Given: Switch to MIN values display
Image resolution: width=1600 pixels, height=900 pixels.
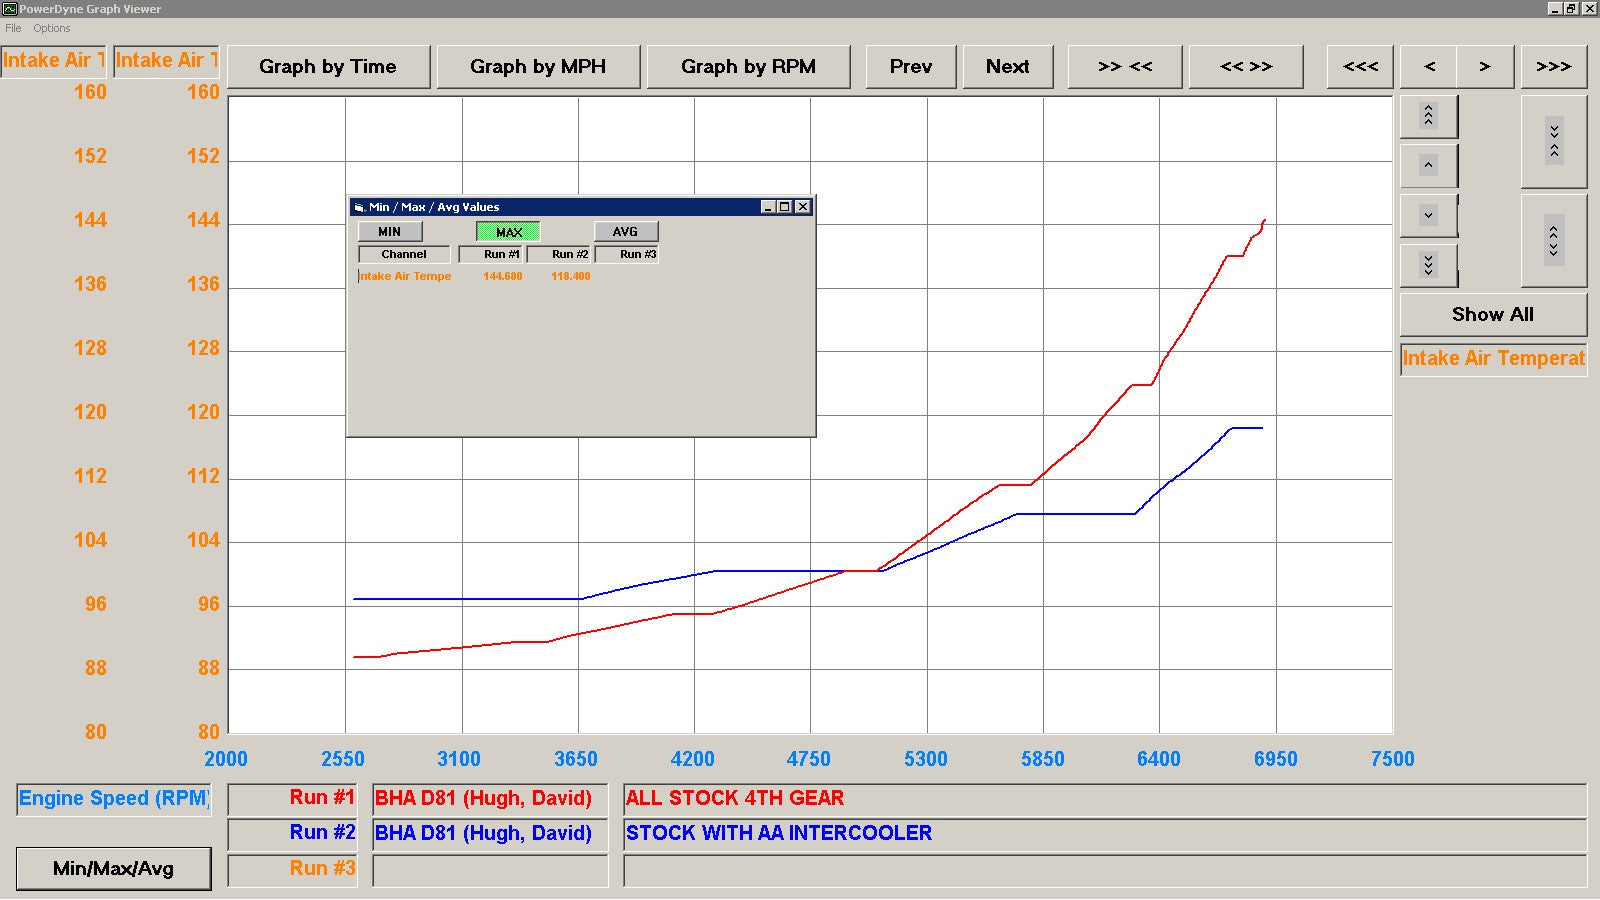Looking at the screenshot, I should coord(389,232).
